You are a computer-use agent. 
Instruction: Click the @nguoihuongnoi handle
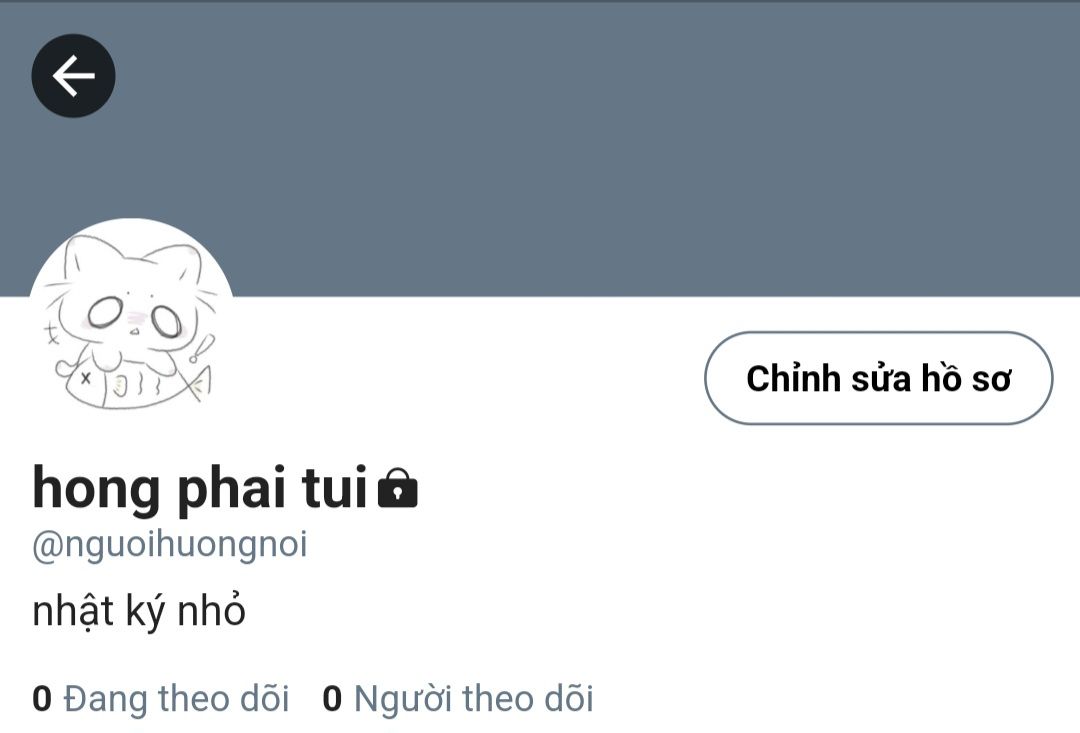169,544
